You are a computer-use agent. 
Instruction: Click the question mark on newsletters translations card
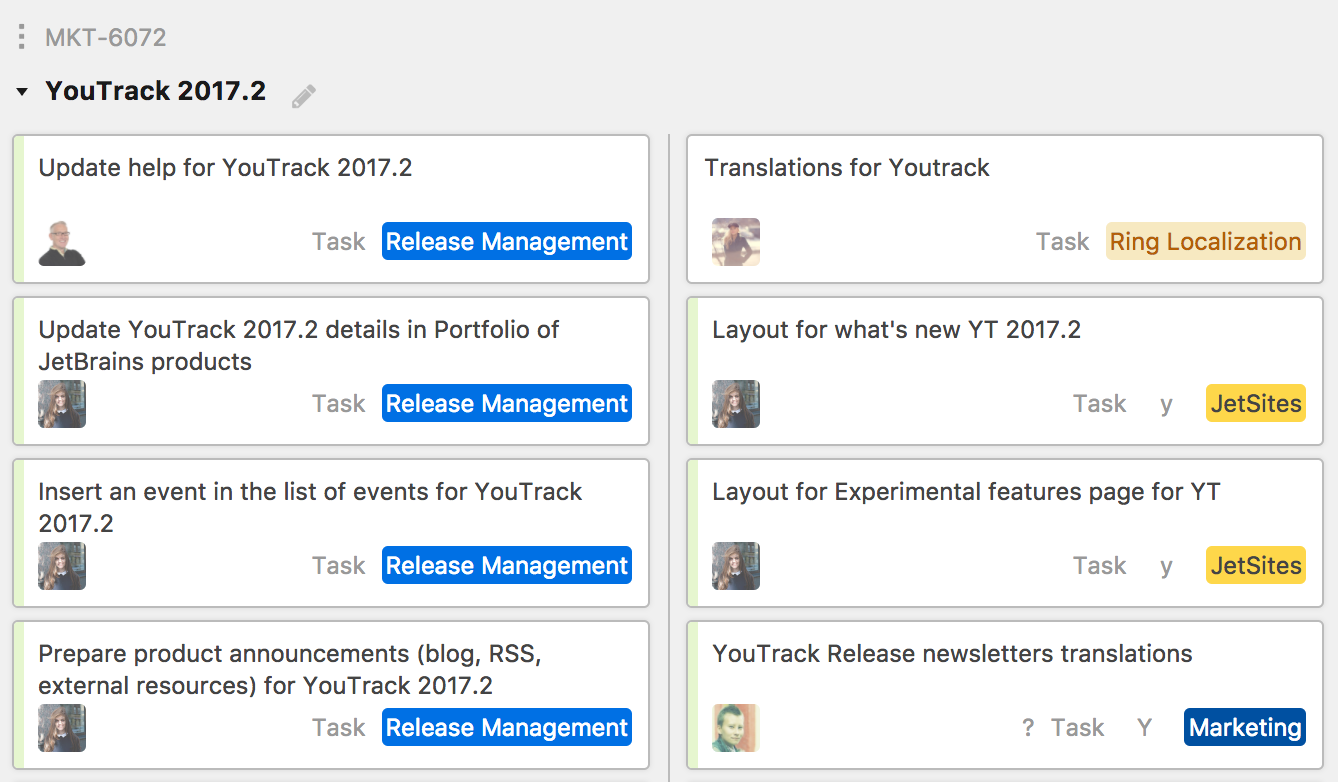[1028, 728]
